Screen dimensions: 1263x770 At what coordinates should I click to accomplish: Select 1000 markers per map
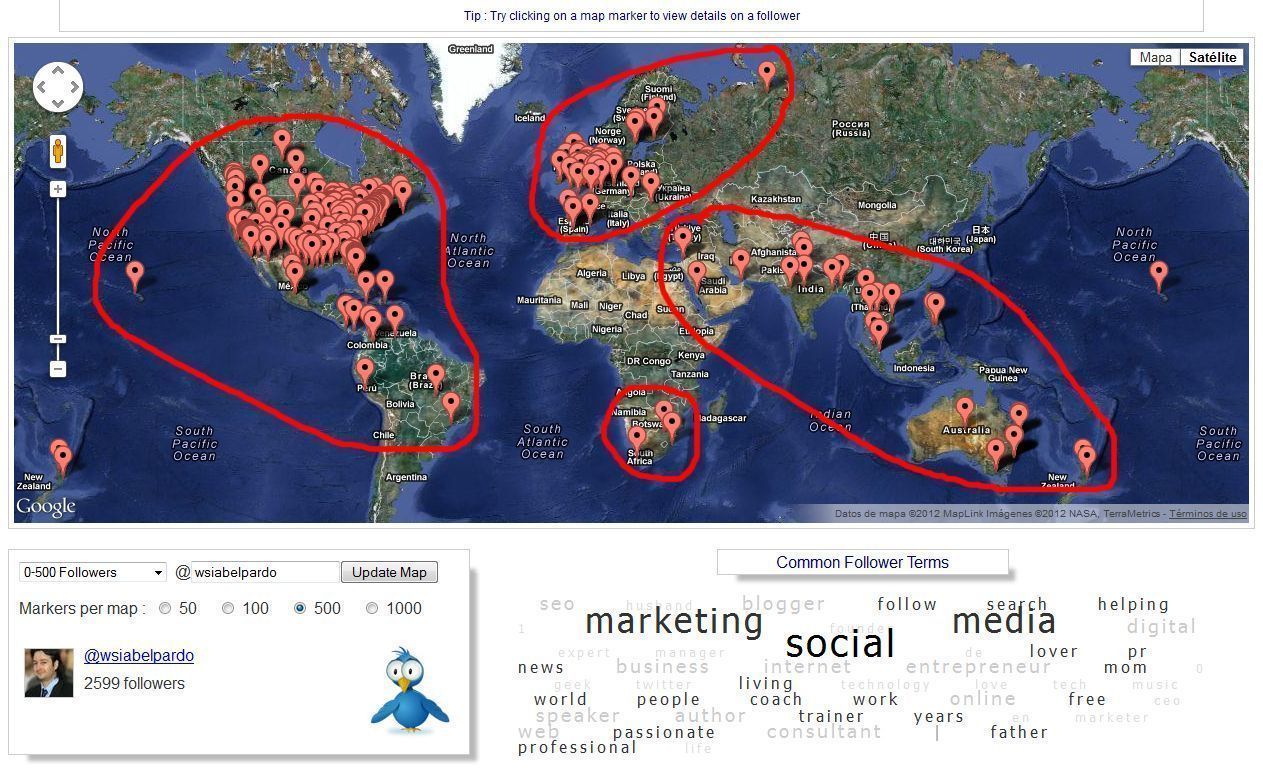click(x=372, y=608)
